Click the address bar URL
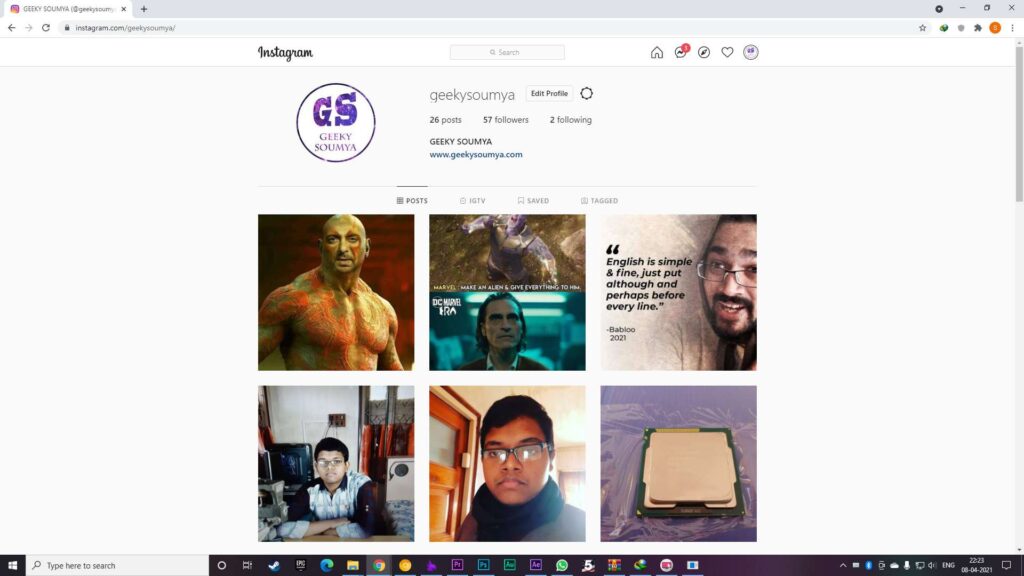Screen dimensions: 1024x576 125,28
